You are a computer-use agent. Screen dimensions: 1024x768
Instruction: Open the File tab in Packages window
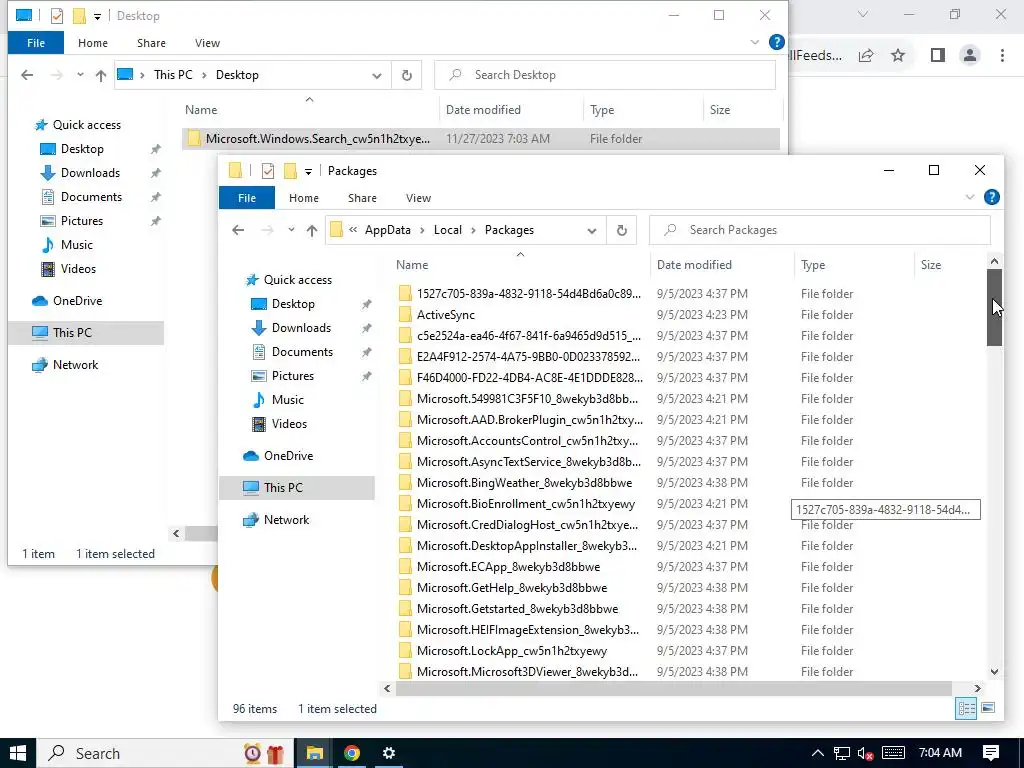(x=247, y=198)
